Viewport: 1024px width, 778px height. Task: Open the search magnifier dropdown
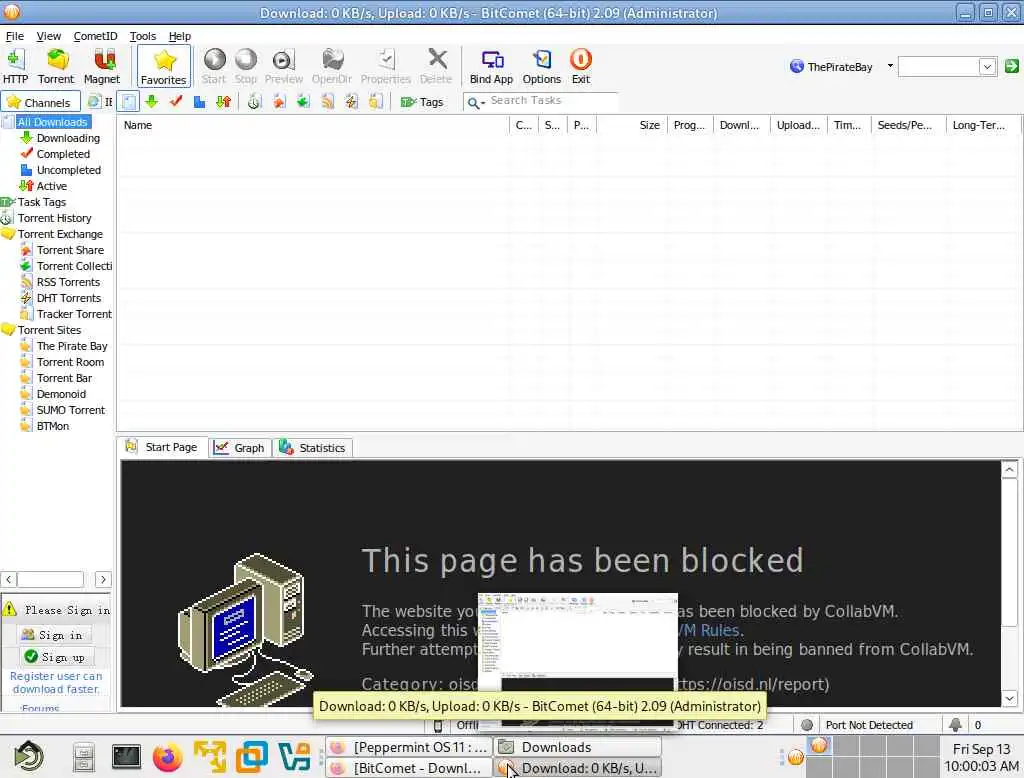476,103
